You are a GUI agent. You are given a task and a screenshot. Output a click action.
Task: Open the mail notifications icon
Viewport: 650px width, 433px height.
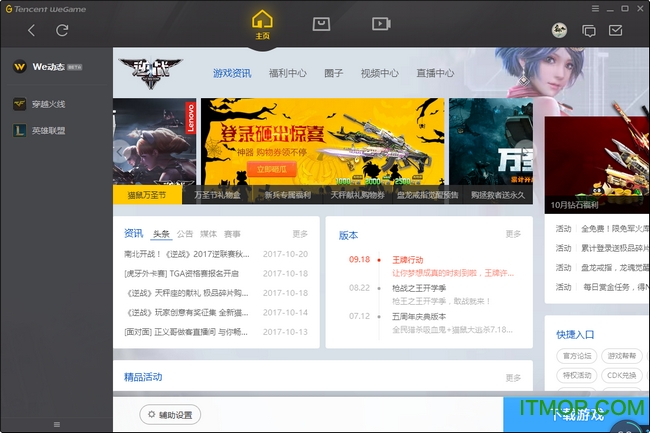tap(616, 30)
